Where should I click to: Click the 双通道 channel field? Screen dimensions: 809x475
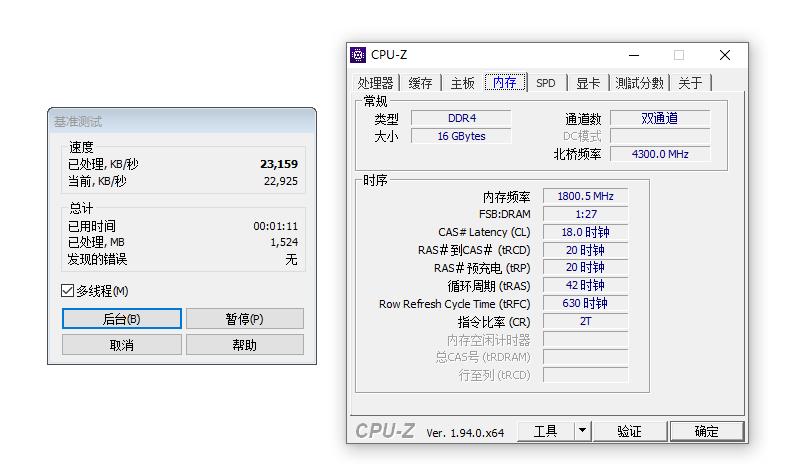coord(660,118)
